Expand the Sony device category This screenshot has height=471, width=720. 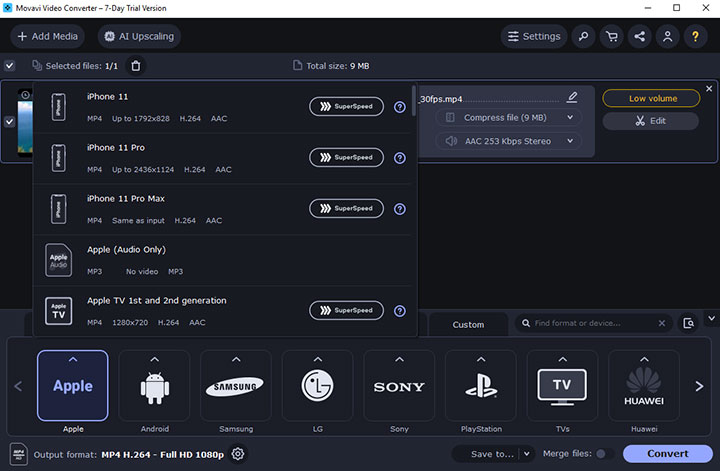pyautogui.click(x=399, y=386)
